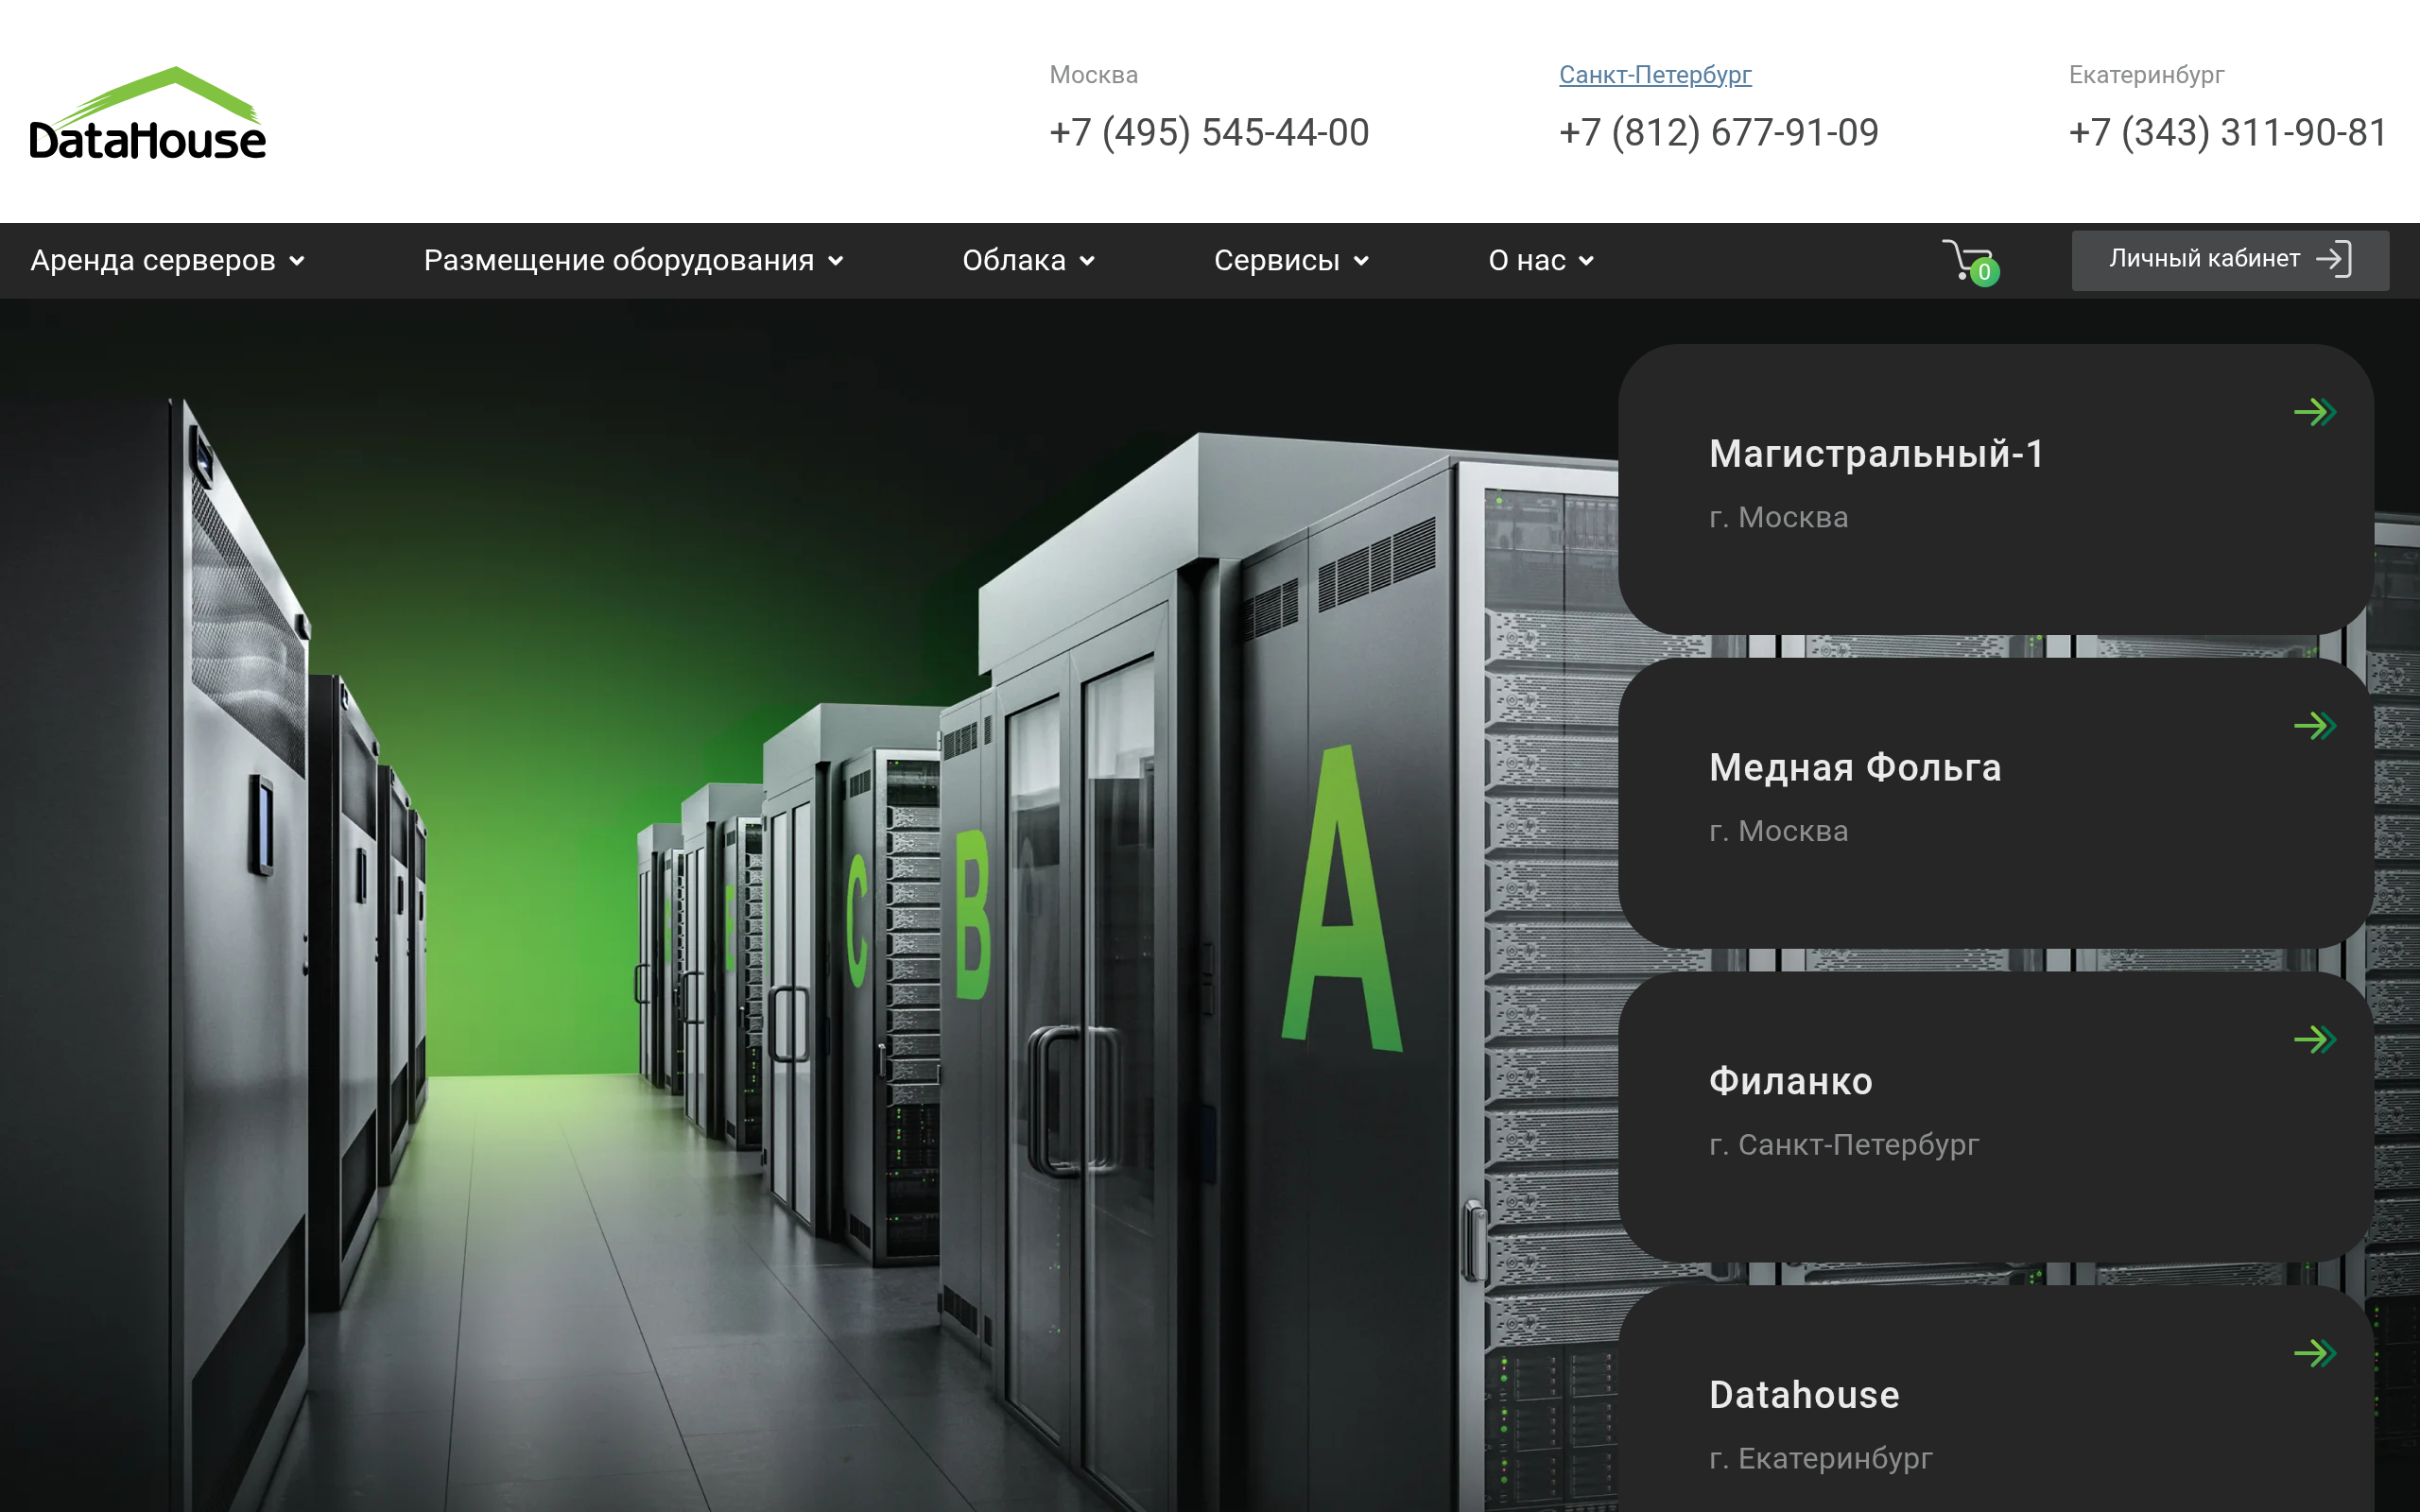2420x1512 pixels.
Task: Click the Личный кабинет button
Action: pyautogui.click(x=2230, y=260)
